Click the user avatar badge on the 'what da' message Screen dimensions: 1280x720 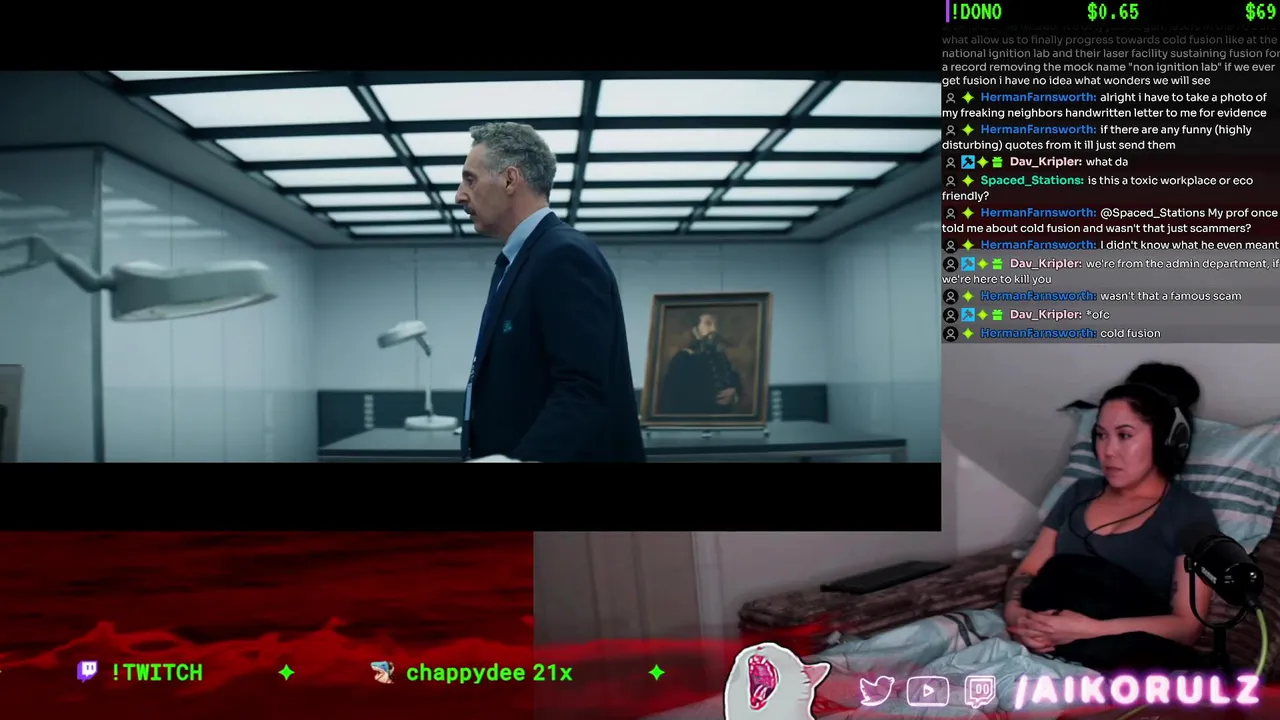950,162
